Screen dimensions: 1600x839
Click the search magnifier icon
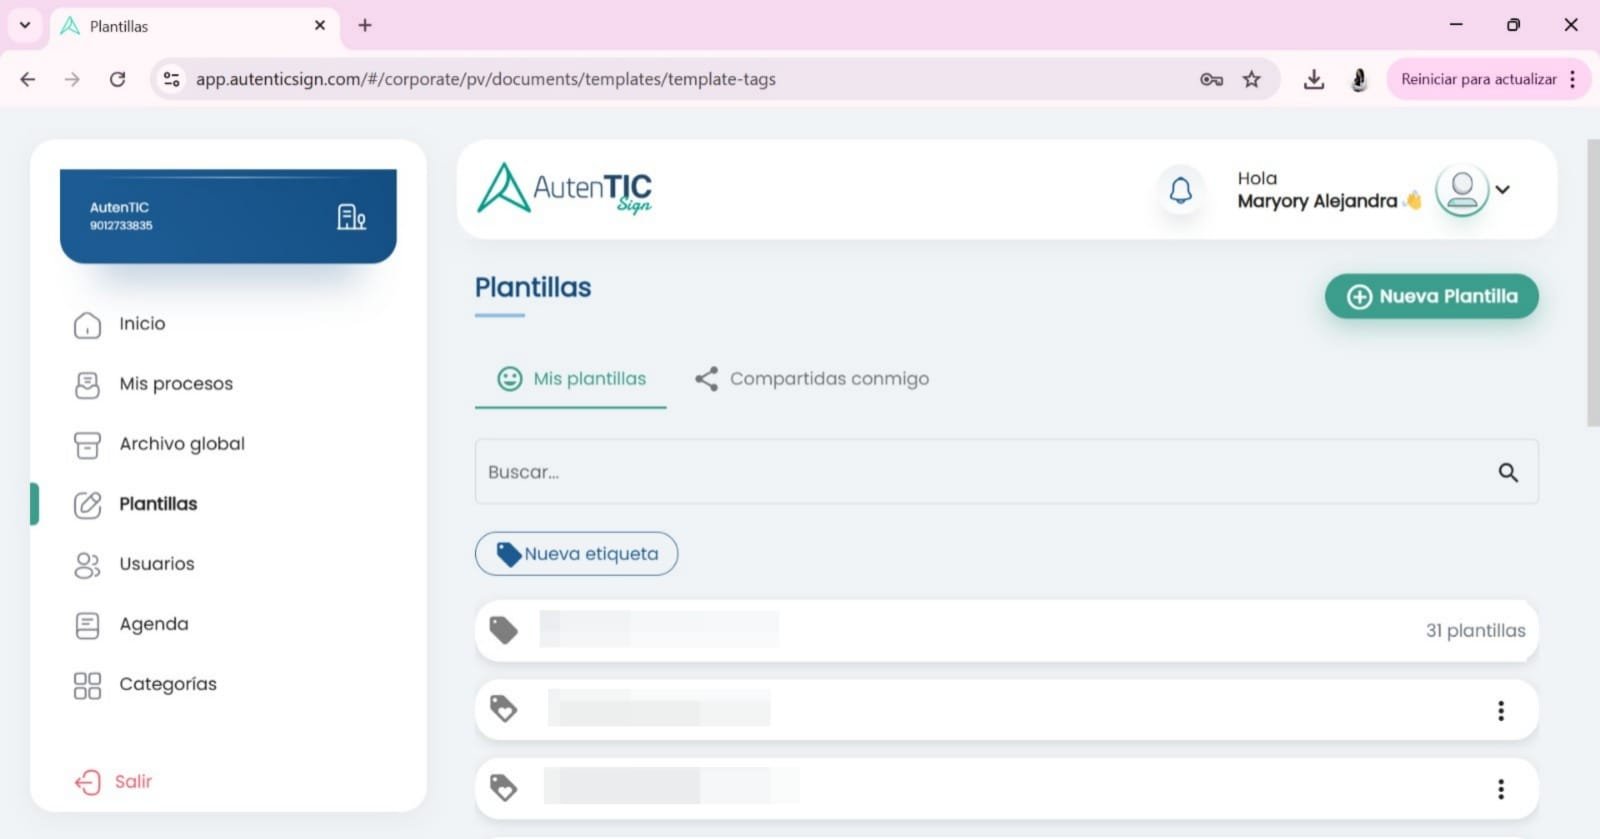coord(1508,473)
